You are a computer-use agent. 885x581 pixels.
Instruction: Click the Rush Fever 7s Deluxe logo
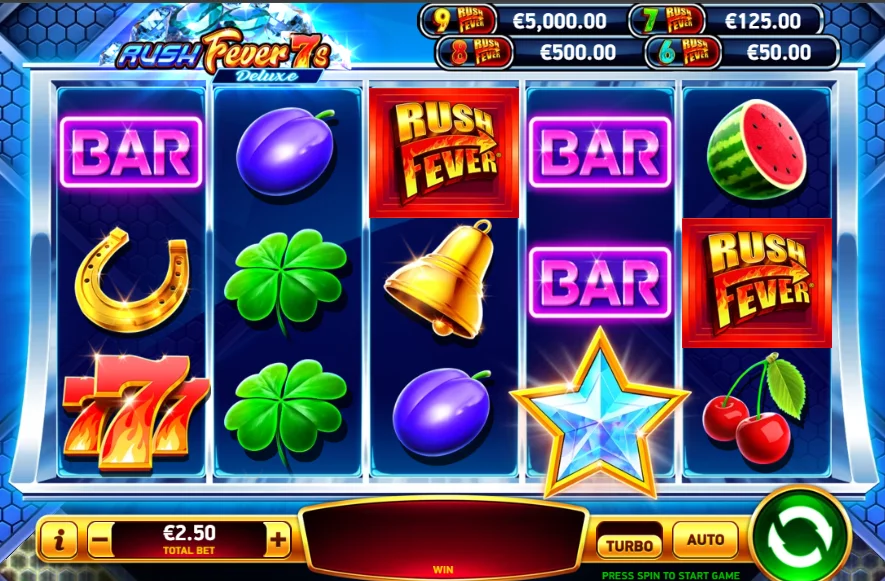pos(226,55)
